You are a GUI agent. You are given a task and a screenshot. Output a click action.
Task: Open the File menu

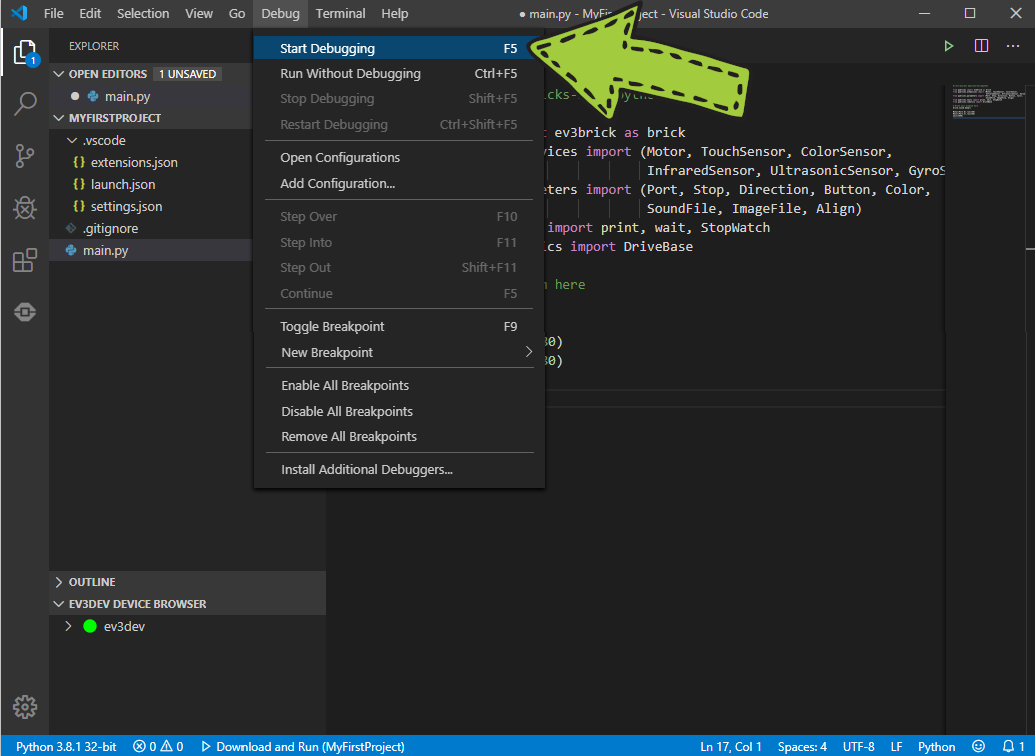coord(53,13)
